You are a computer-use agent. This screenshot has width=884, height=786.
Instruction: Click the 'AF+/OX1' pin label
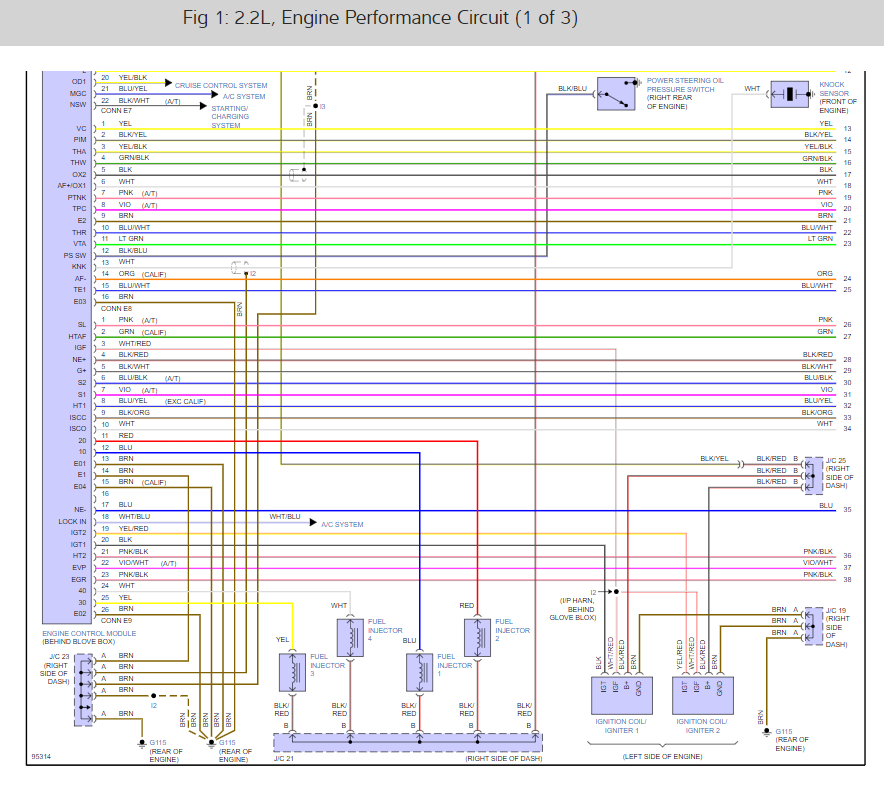[72, 186]
